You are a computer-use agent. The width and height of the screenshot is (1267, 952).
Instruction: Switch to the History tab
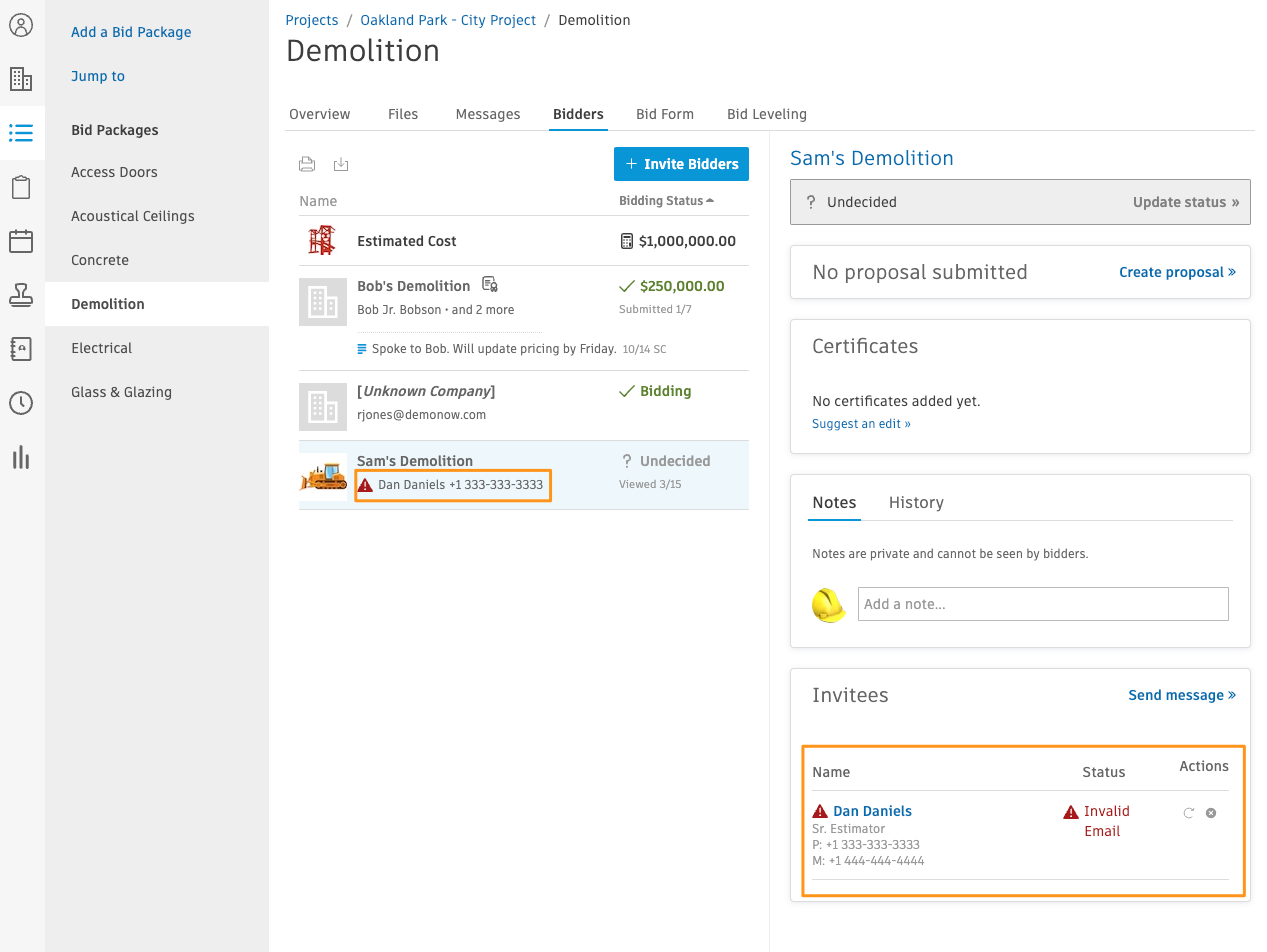[x=916, y=503]
